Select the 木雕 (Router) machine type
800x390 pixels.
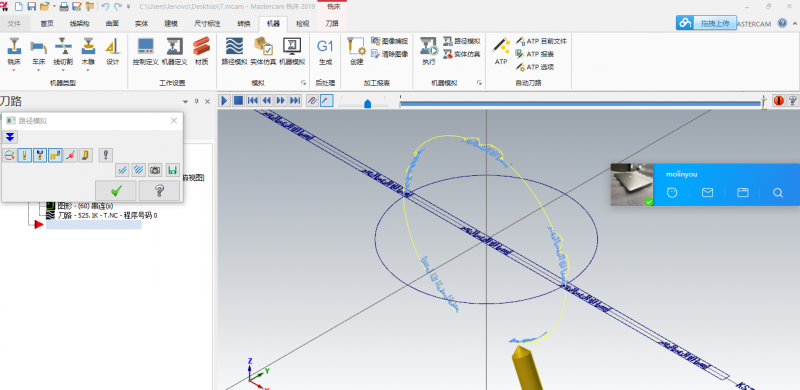click(x=88, y=51)
